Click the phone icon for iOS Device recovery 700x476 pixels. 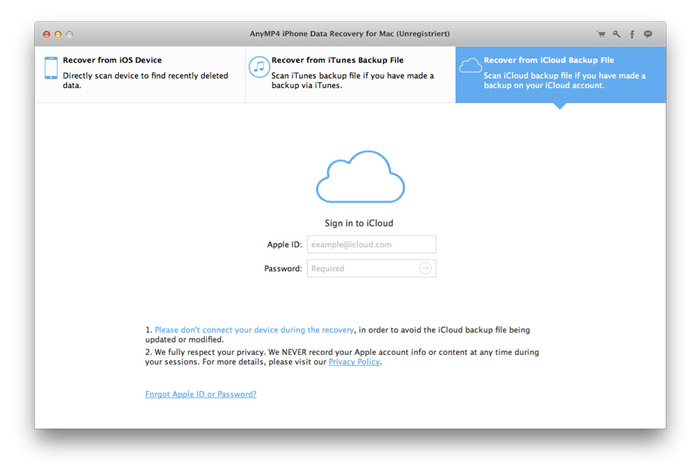[50, 69]
